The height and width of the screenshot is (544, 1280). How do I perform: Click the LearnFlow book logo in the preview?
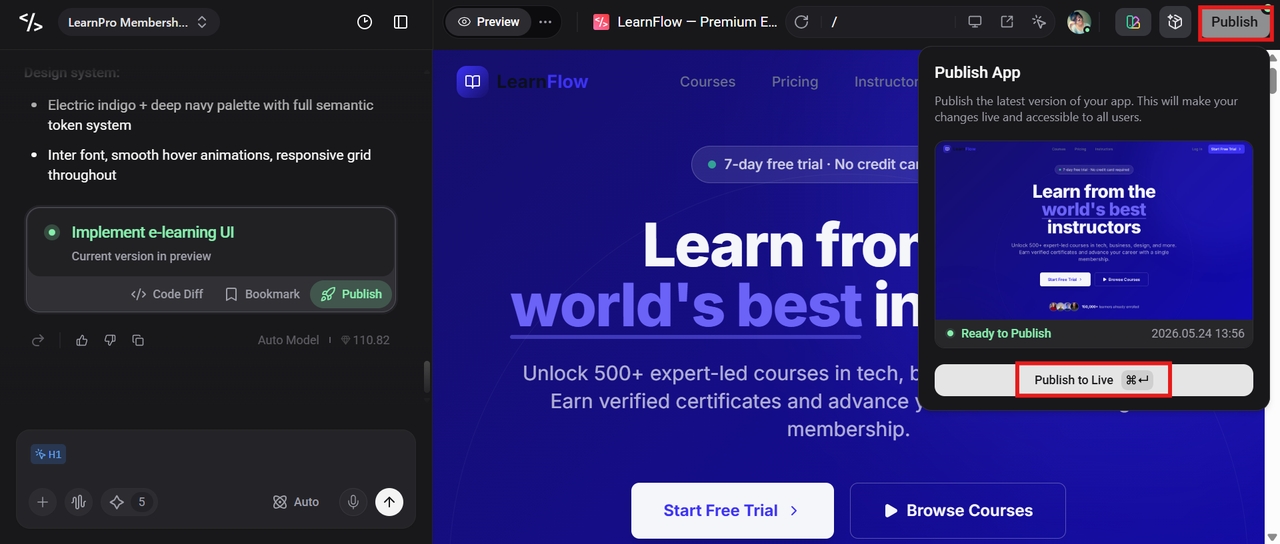coord(473,82)
